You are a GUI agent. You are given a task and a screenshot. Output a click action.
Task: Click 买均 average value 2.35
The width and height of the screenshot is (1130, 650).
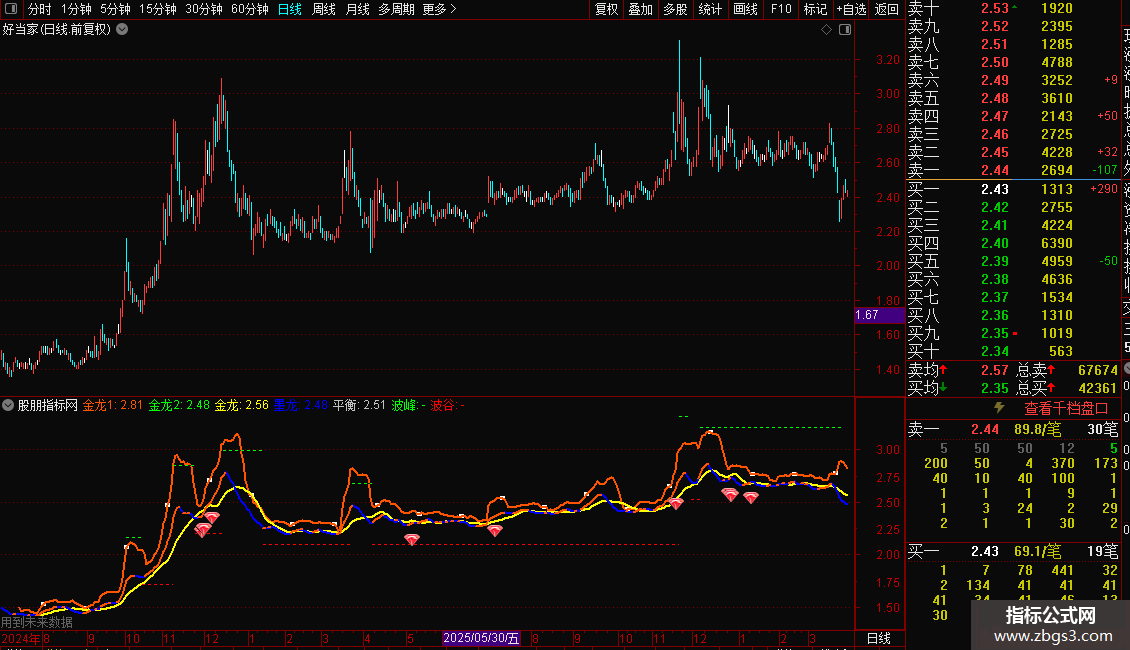coord(995,388)
